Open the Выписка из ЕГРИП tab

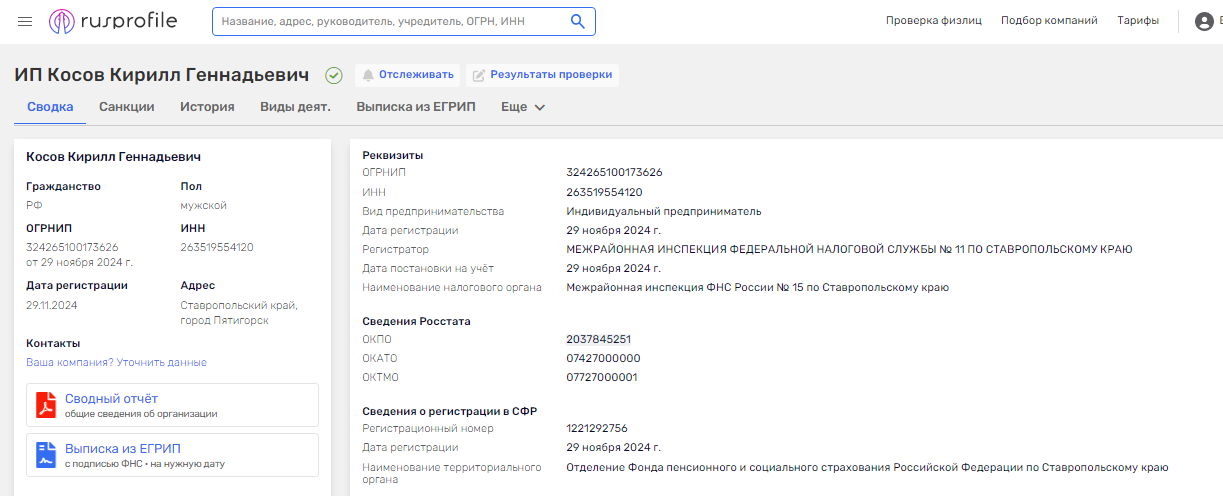tap(416, 107)
